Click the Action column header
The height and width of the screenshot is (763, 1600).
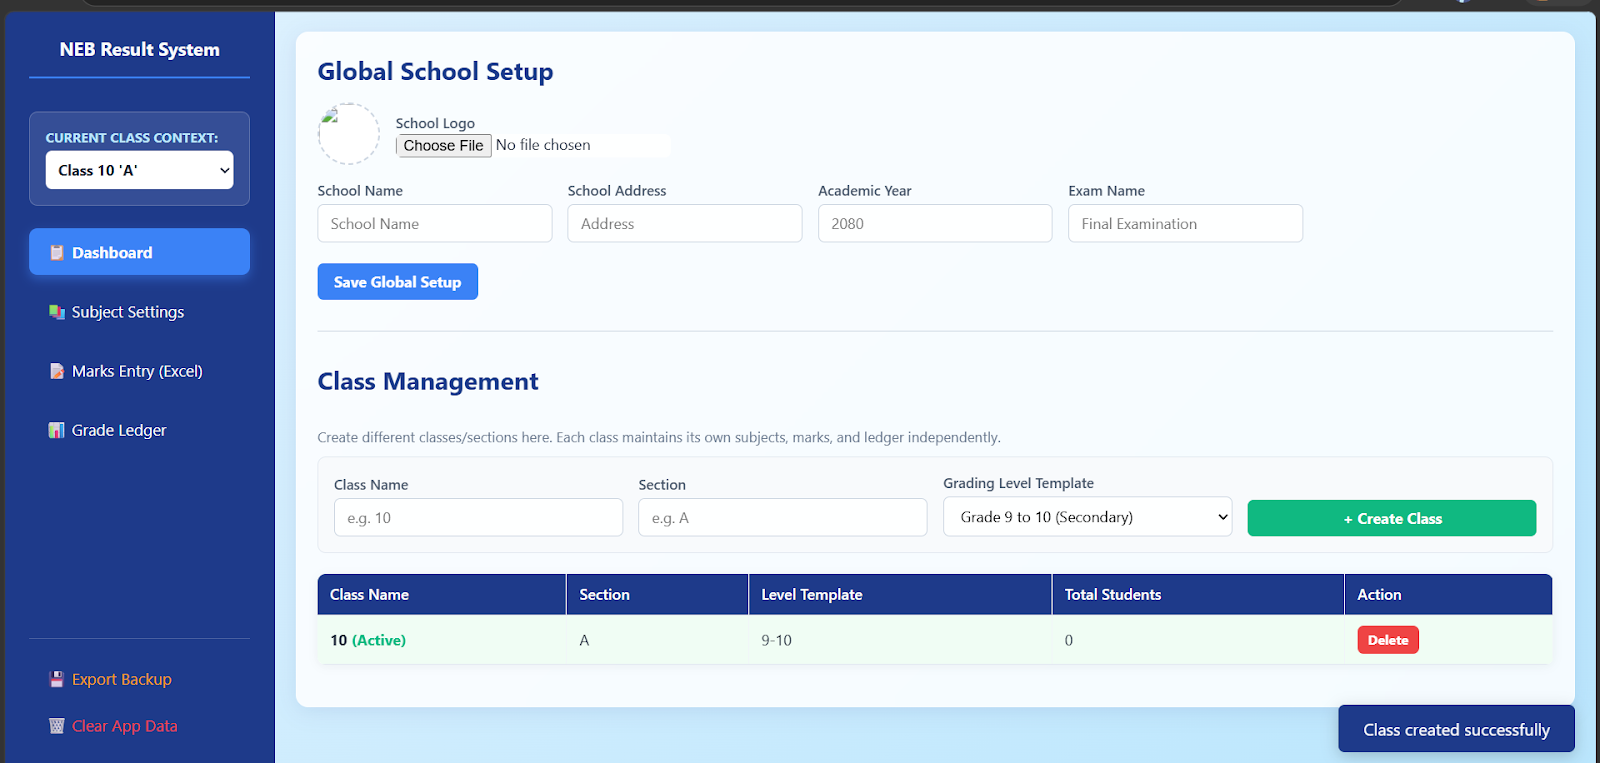point(1448,594)
